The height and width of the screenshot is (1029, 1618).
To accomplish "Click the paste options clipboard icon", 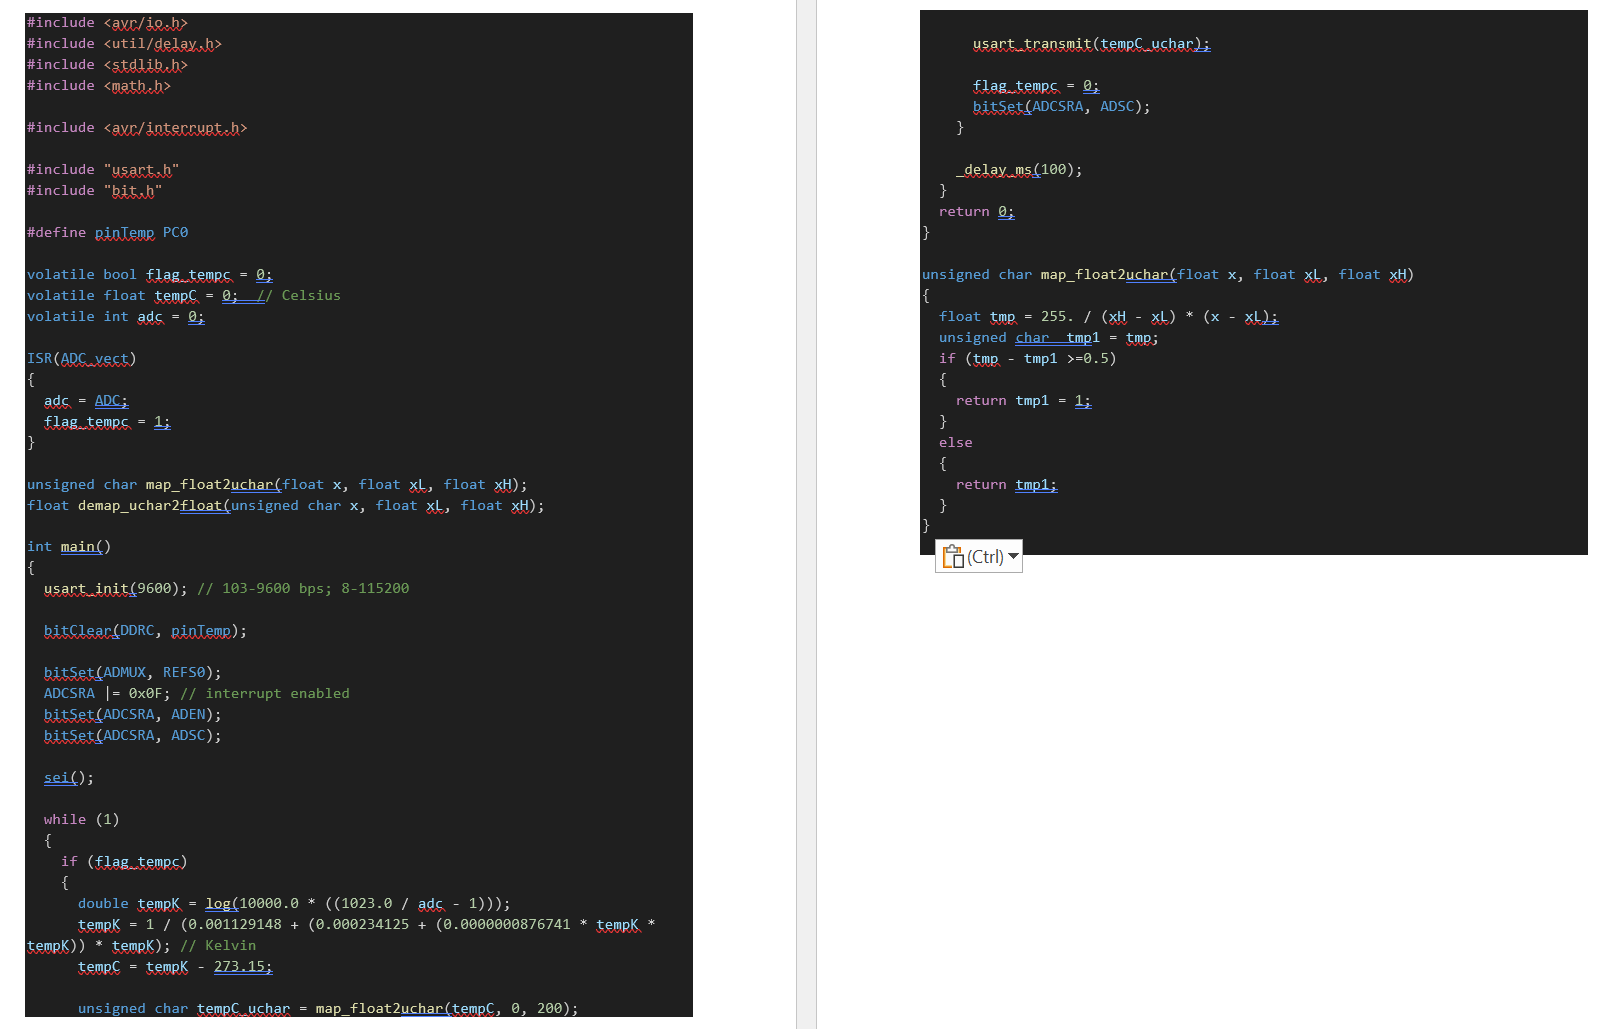I will point(954,557).
